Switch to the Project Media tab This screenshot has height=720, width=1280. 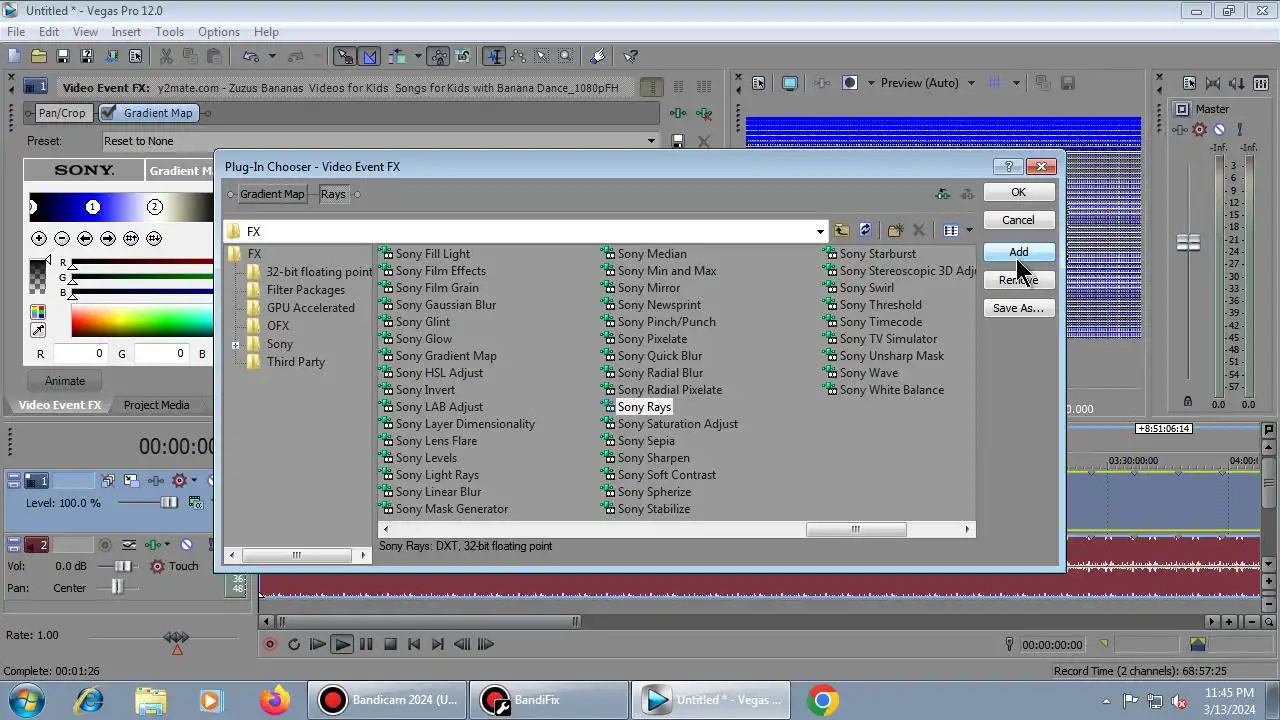pyautogui.click(x=156, y=405)
